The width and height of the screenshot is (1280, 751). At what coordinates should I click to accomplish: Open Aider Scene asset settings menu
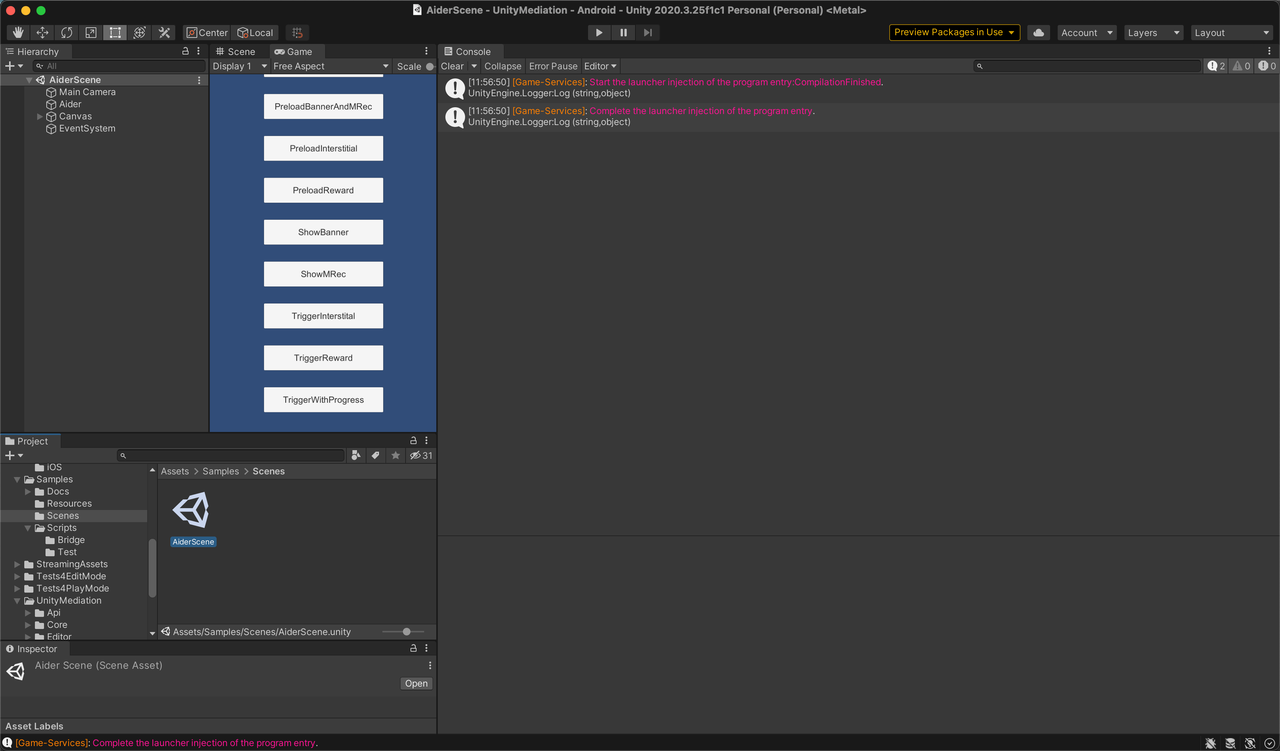tap(430, 666)
